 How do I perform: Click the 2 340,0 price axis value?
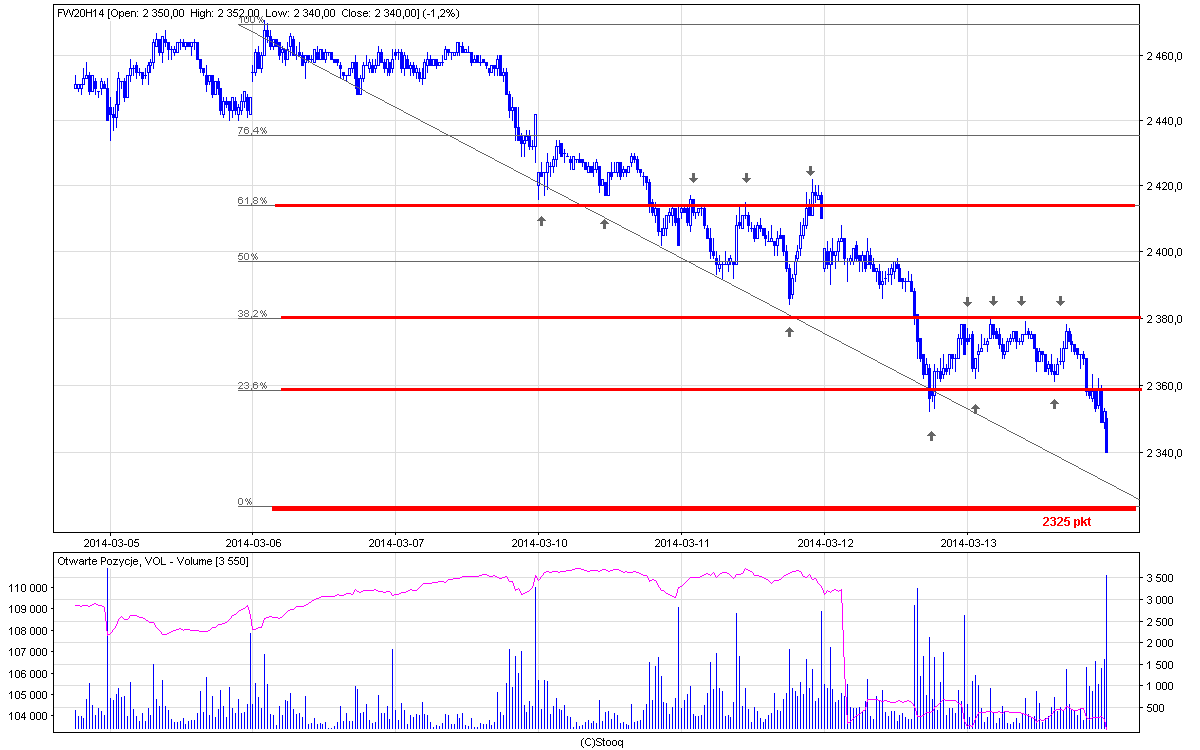pos(1166,453)
